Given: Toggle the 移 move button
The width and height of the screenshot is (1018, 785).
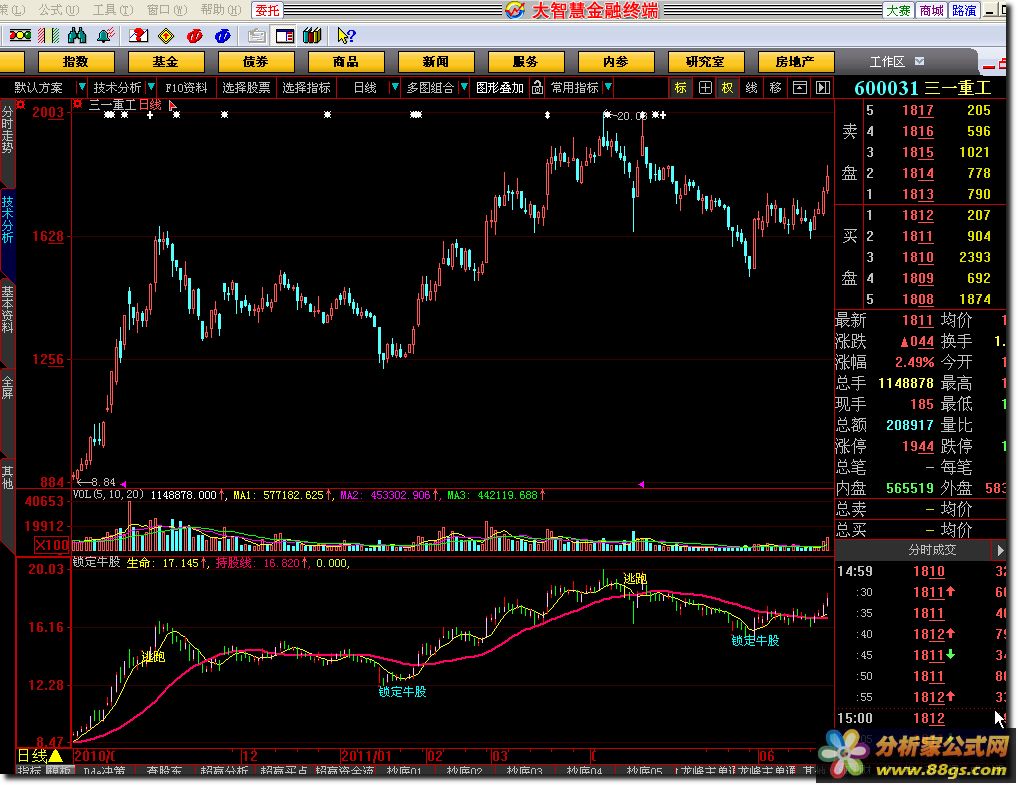Looking at the screenshot, I should [x=775, y=87].
